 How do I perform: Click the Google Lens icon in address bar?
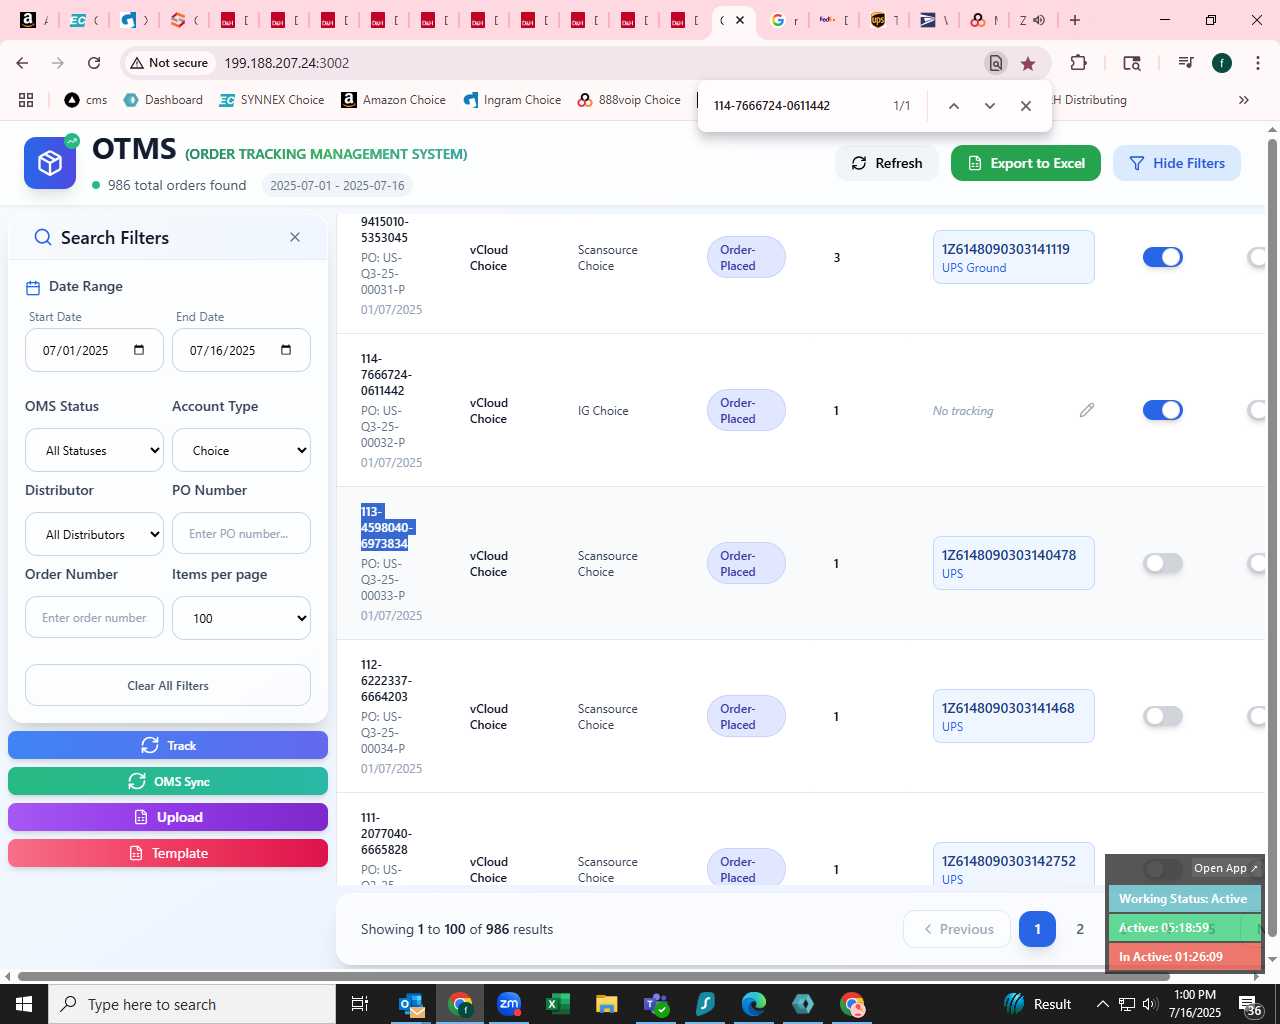point(996,63)
